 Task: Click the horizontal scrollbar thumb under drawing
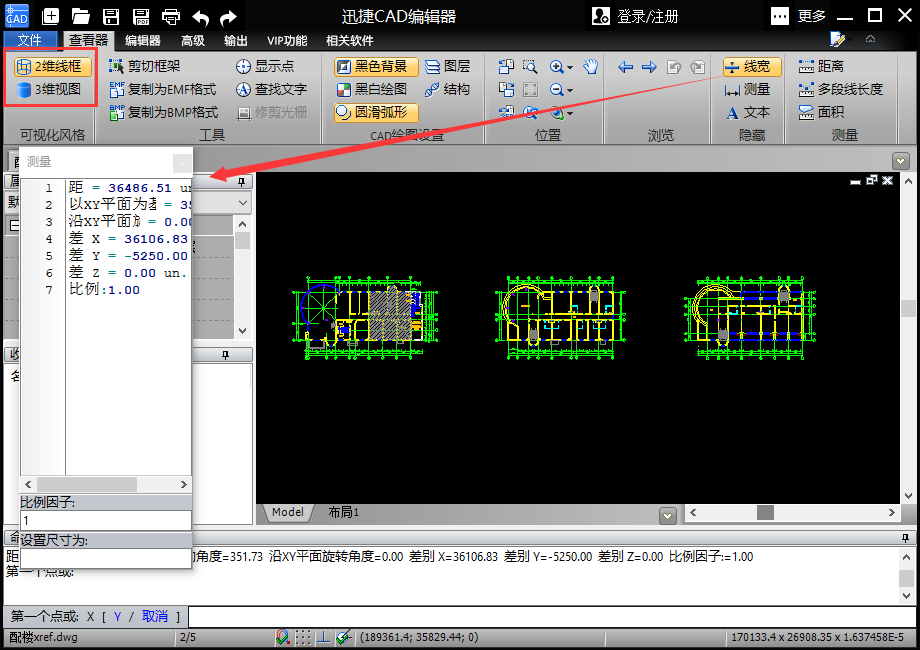(764, 512)
